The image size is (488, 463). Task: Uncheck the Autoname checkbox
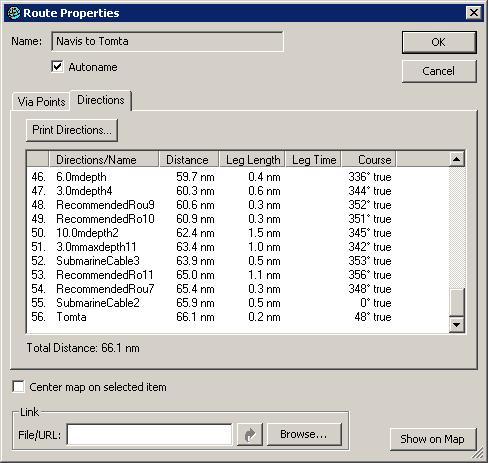[57, 66]
